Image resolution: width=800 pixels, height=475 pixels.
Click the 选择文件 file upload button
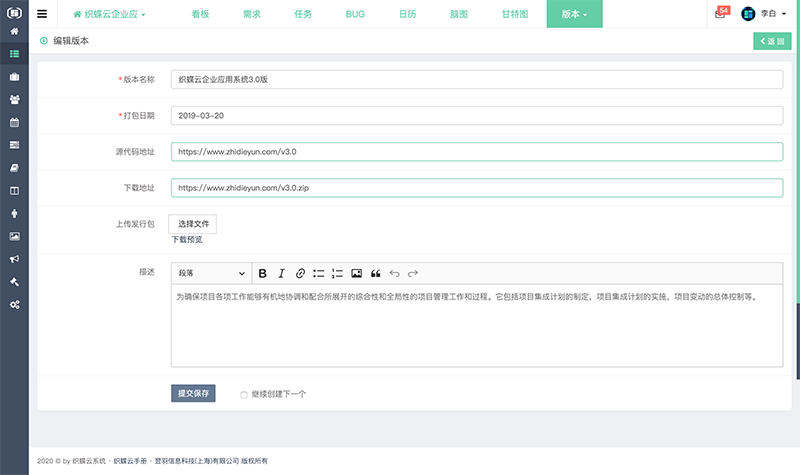pyautogui.click(x=193, y=224)
